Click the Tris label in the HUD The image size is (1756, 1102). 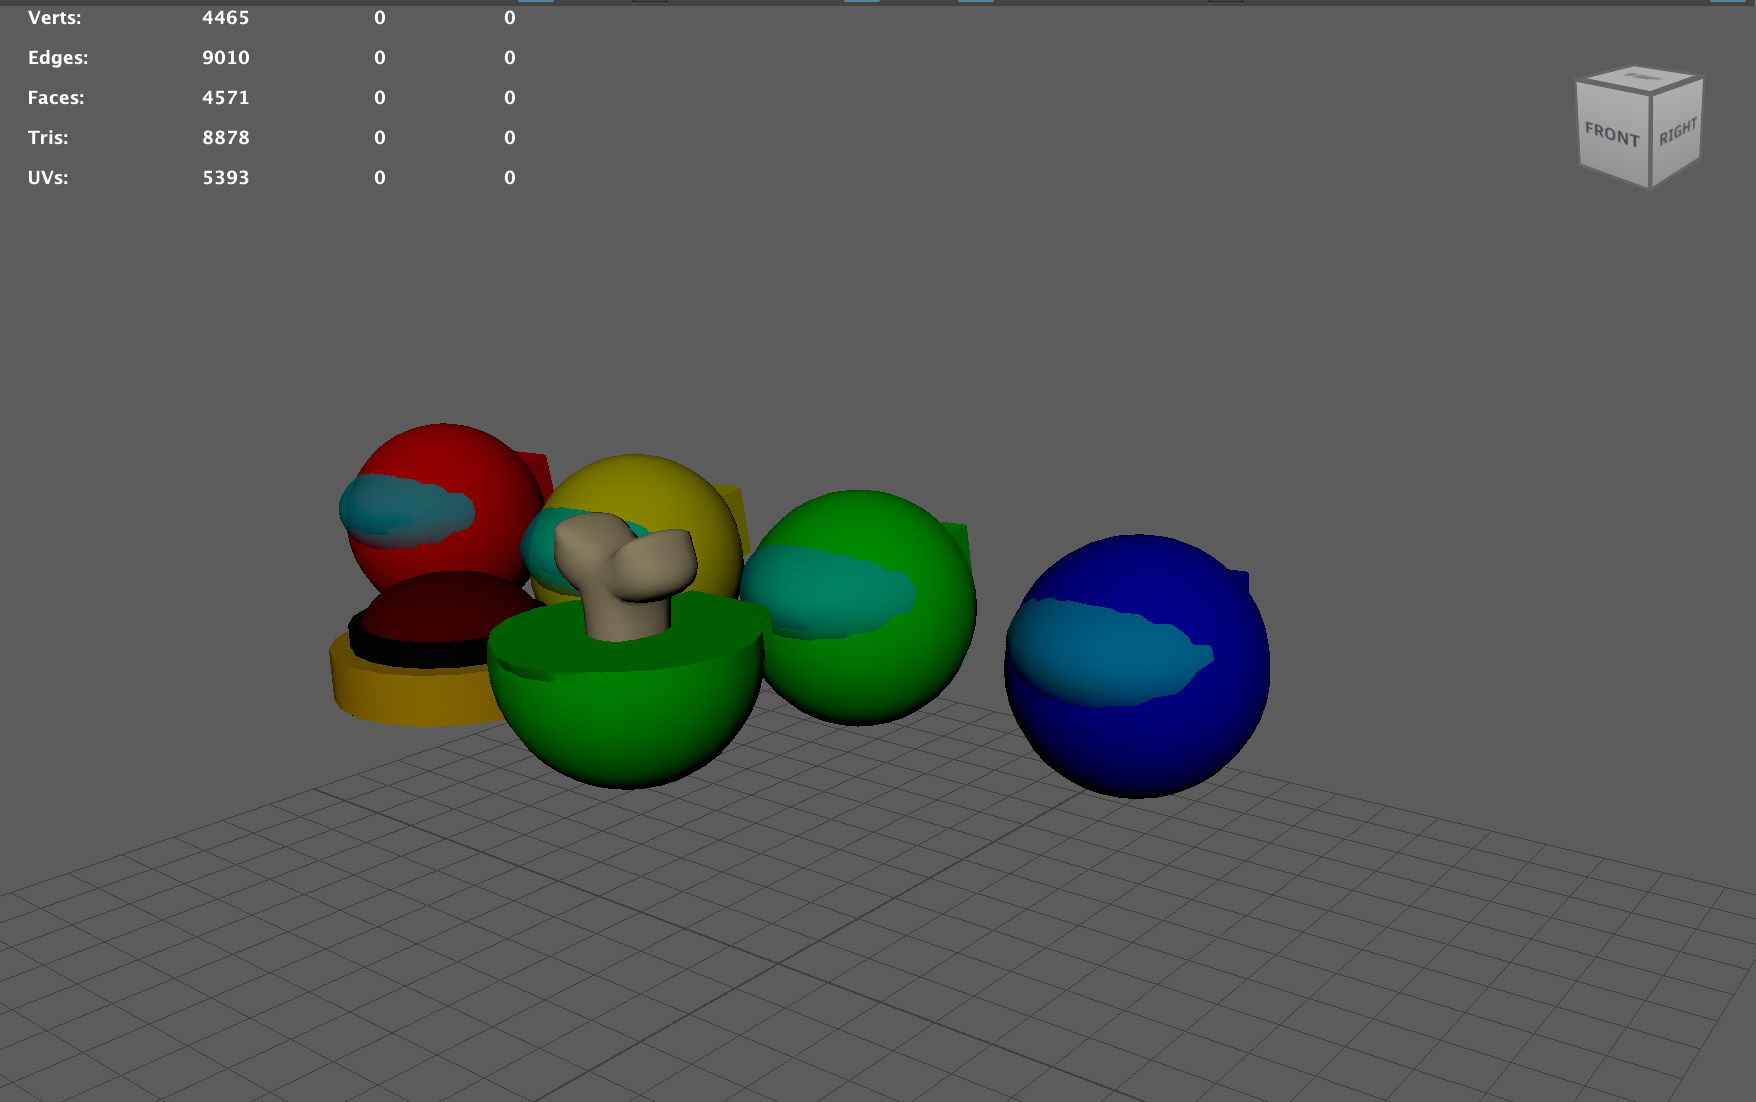click(48, 138)
